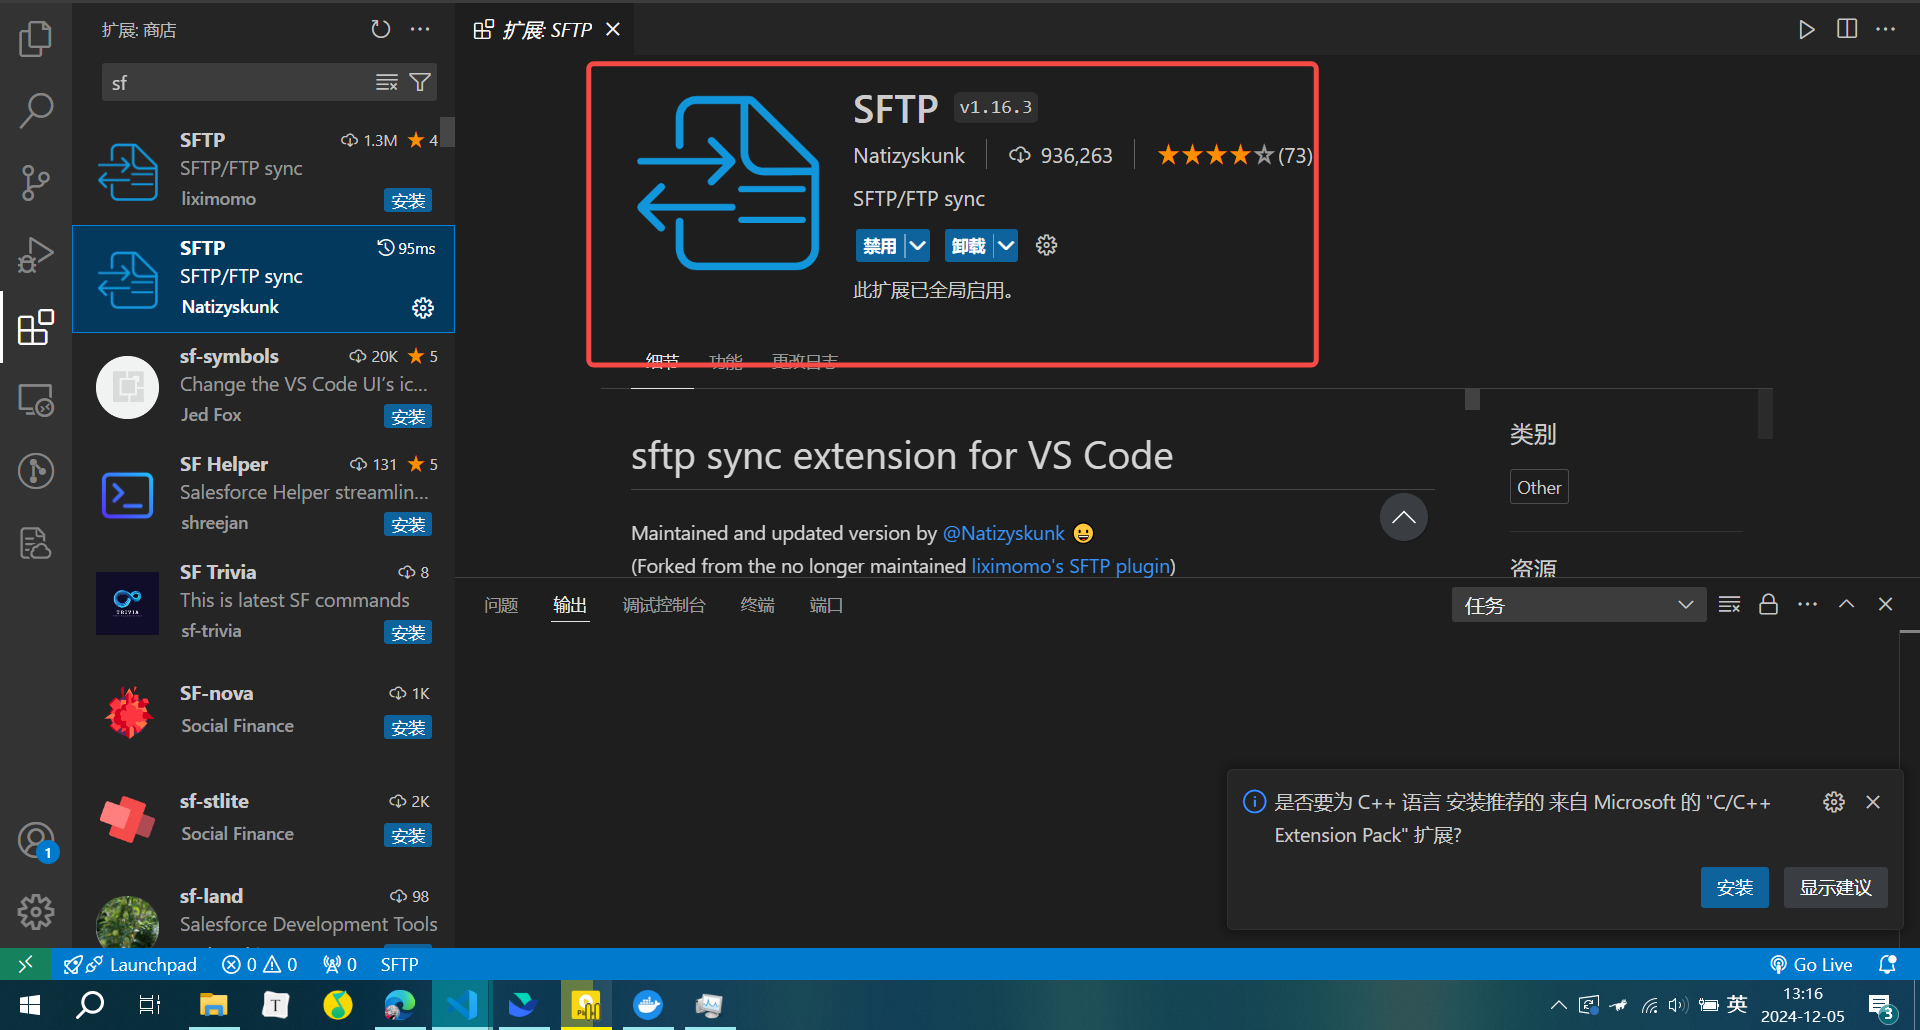
Task: Open the output channel dropdown showing 任务
Action: 1578,605
